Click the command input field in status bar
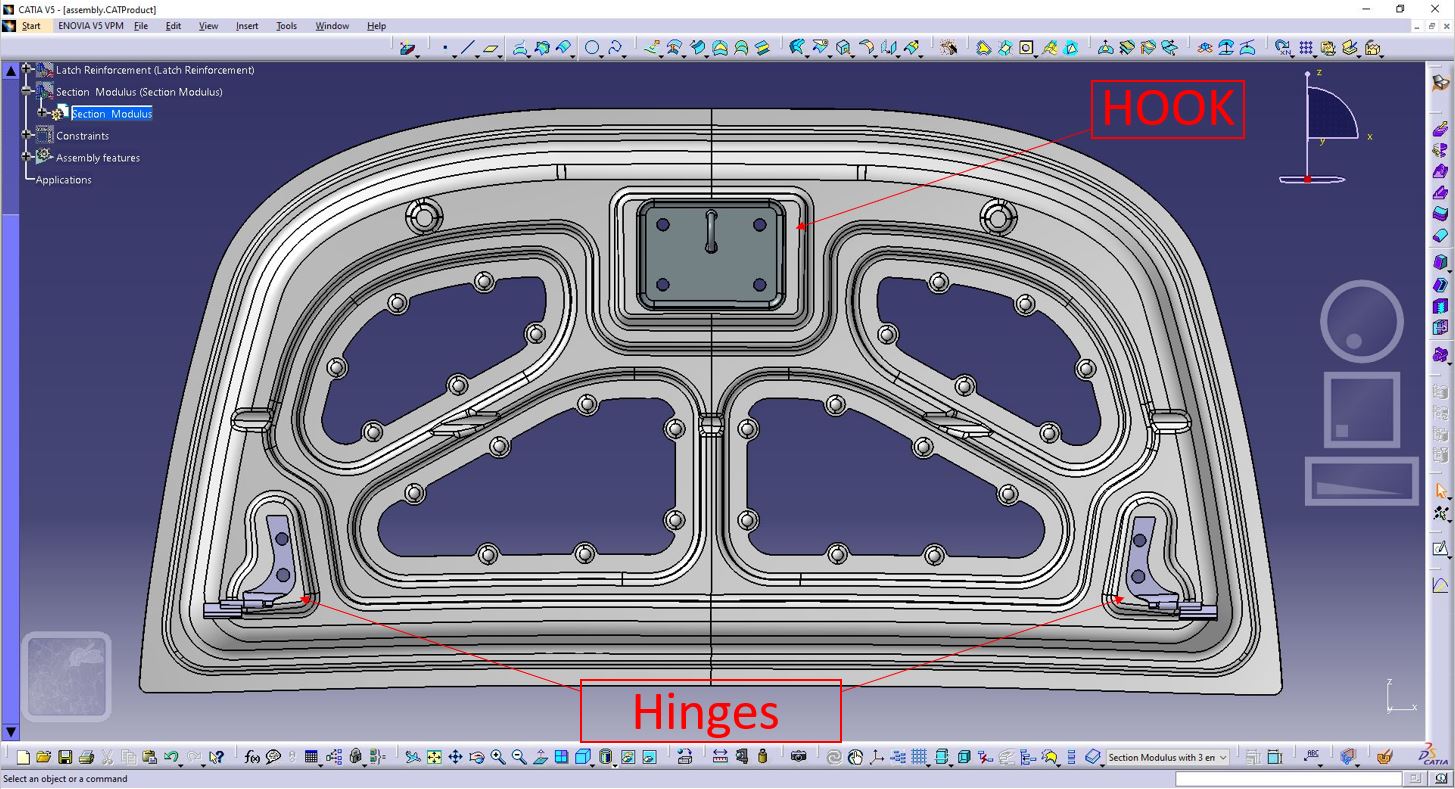Image resolution: width=1455 pixels, height=789 pixels. click(1292, 779)
